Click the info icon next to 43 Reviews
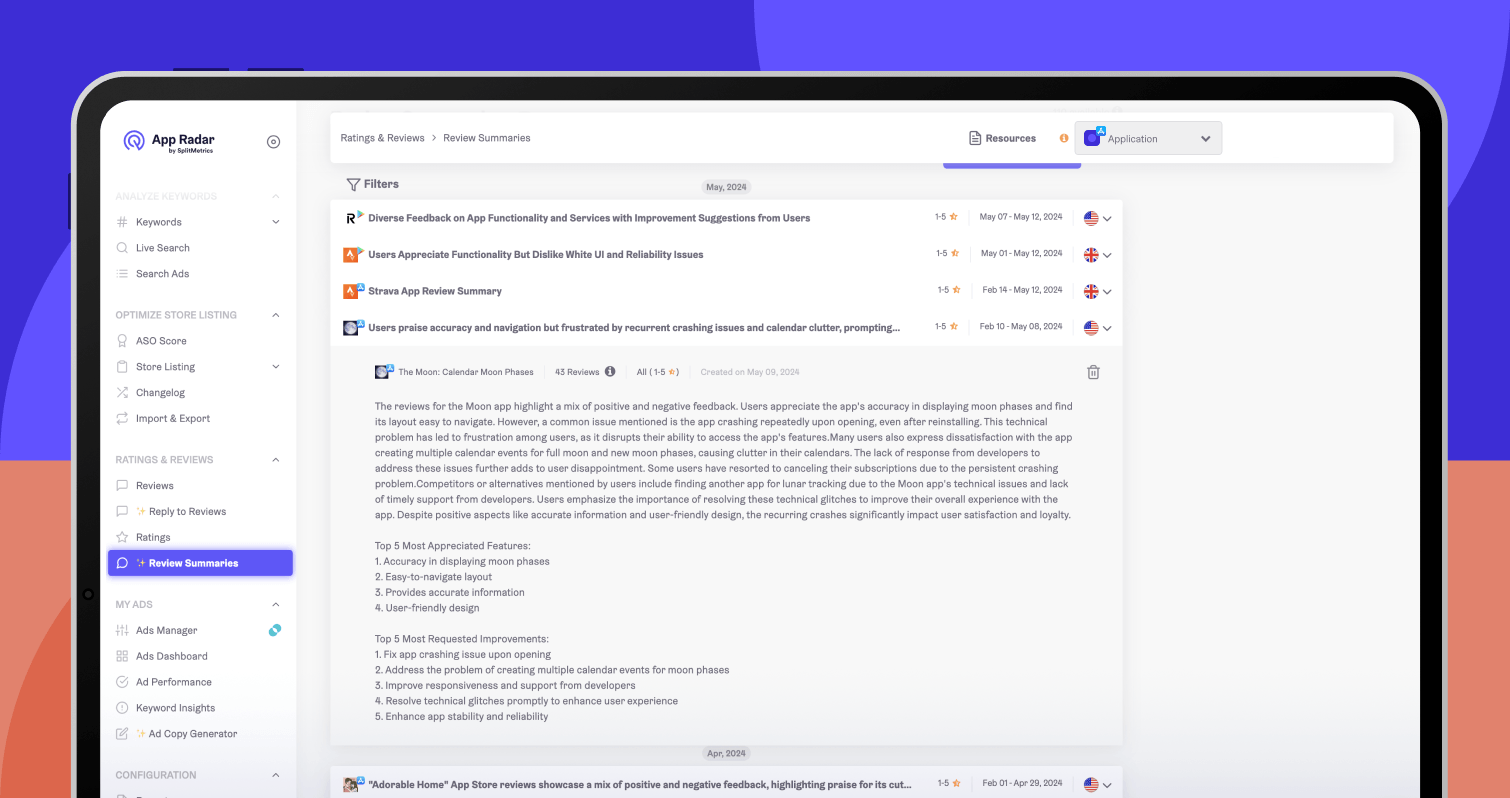 coord(610,372)
